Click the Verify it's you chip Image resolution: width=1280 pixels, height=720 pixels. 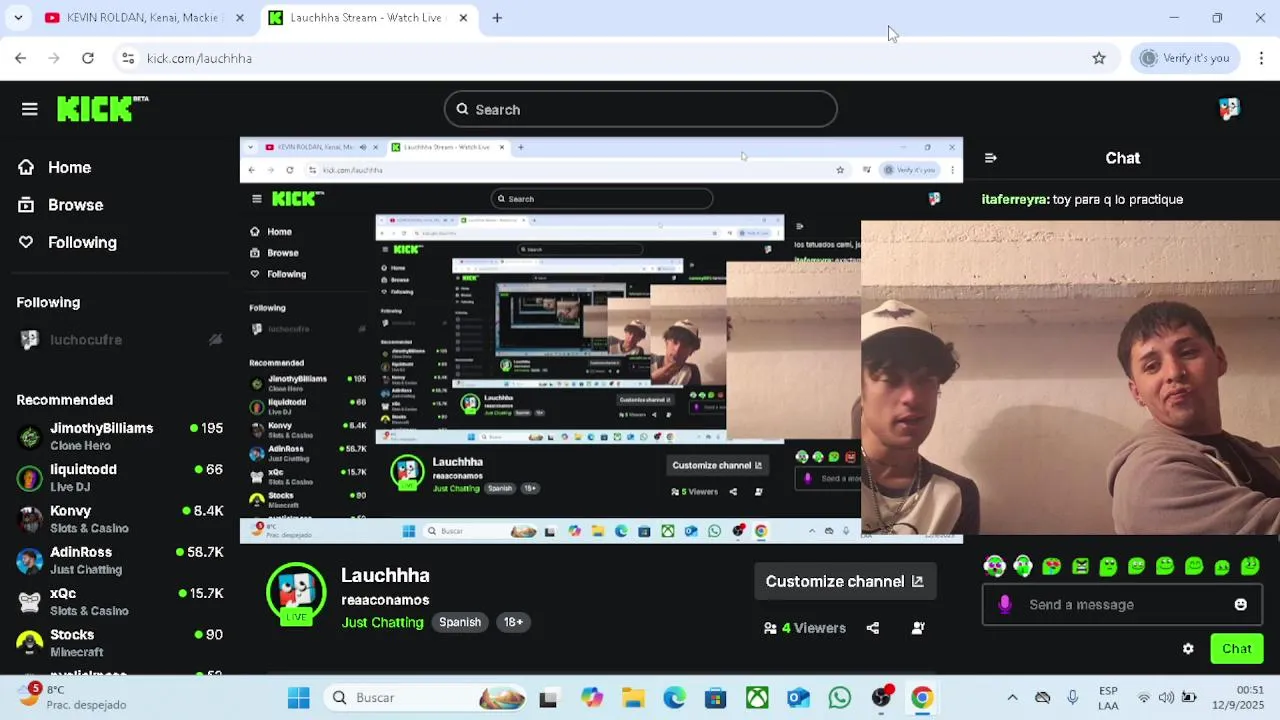[1185, 58]
